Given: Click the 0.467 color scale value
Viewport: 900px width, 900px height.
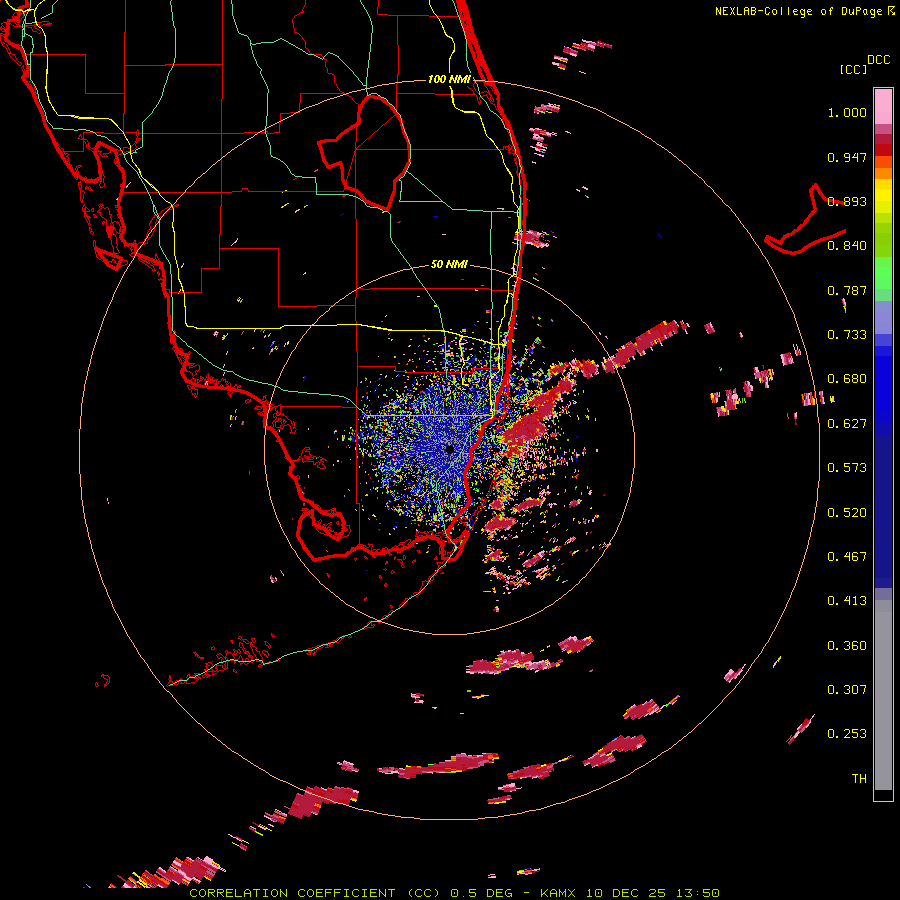Looking at the screenshot, I should [847, 557].
